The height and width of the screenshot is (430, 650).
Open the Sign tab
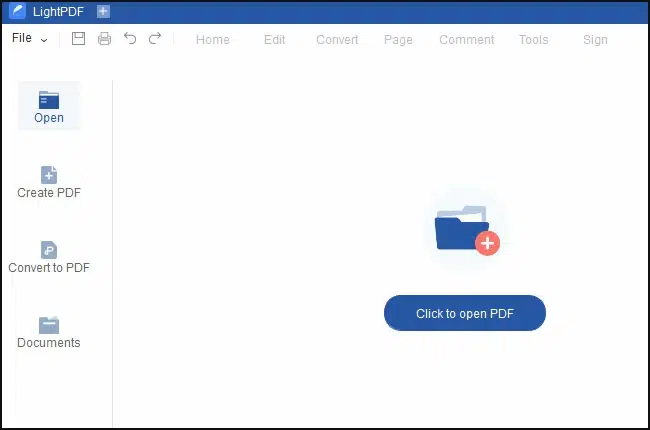tap(595, 40)
